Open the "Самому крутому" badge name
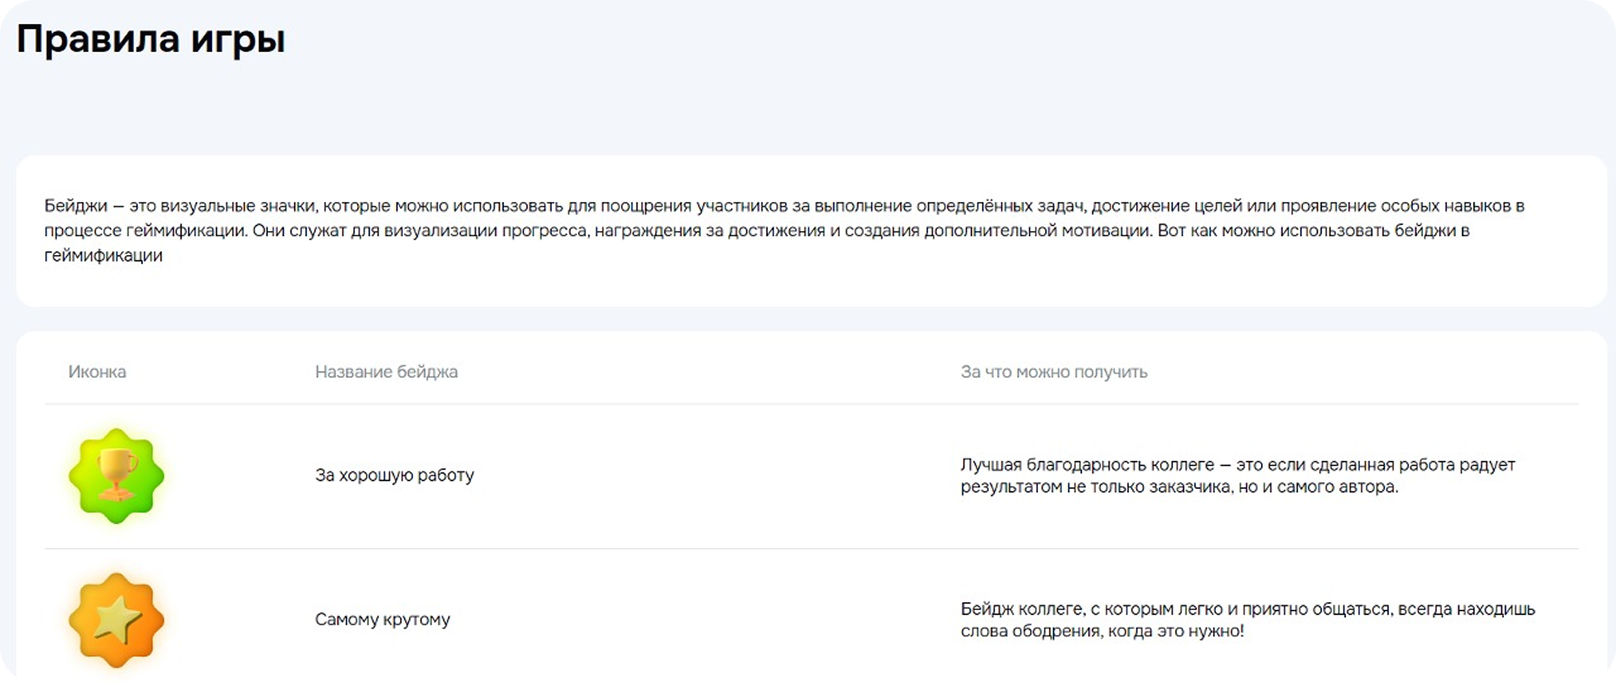The height and width of the screenshot is (682, 1616). click(x=382, y=619)
